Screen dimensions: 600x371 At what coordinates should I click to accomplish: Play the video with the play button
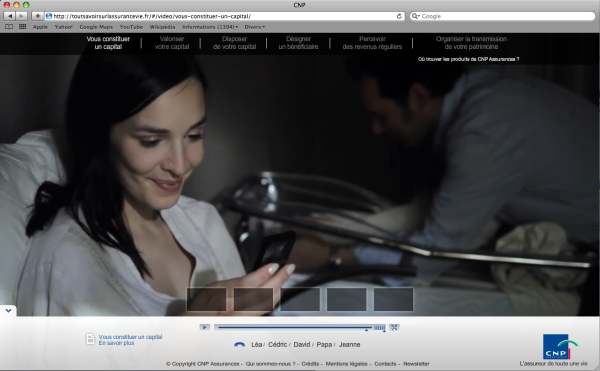pyautogui.click(x=205, y=327)
